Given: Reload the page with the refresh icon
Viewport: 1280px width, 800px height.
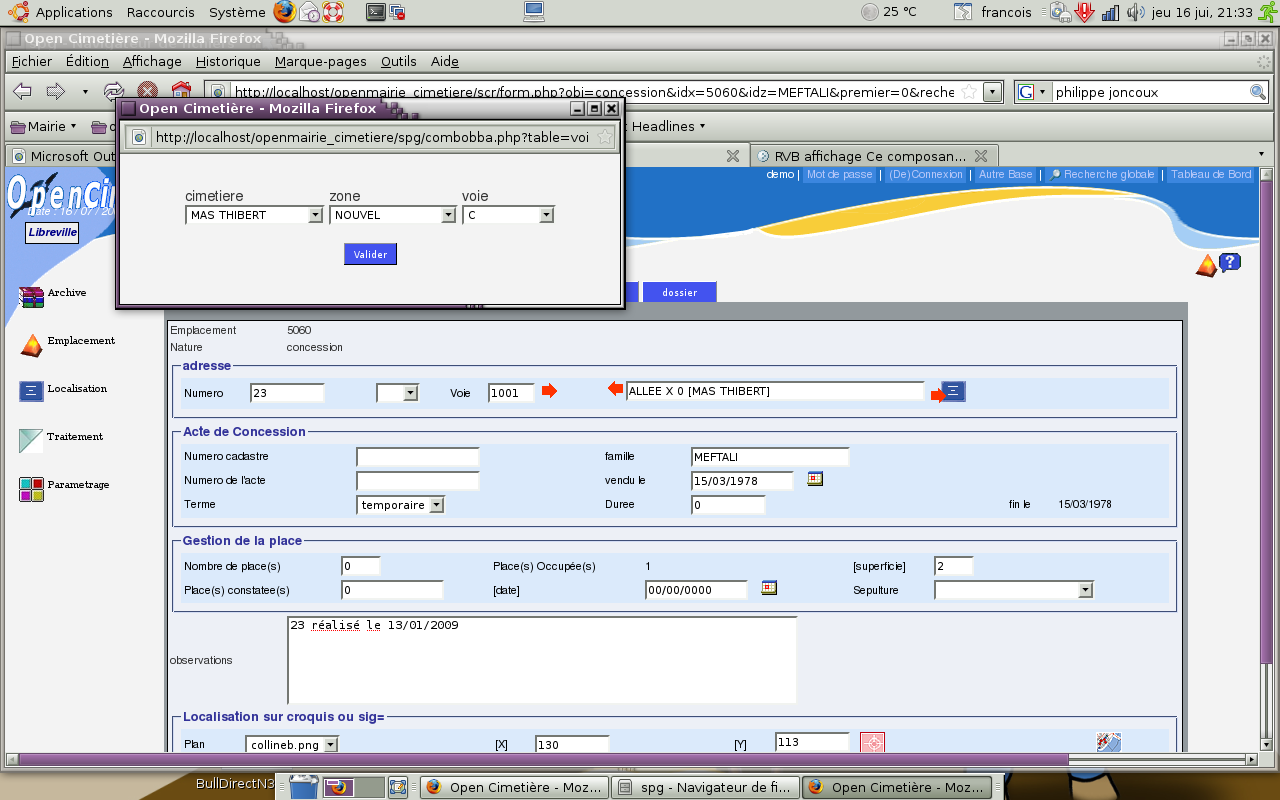Looking at the screenshot, I should 114,92.
